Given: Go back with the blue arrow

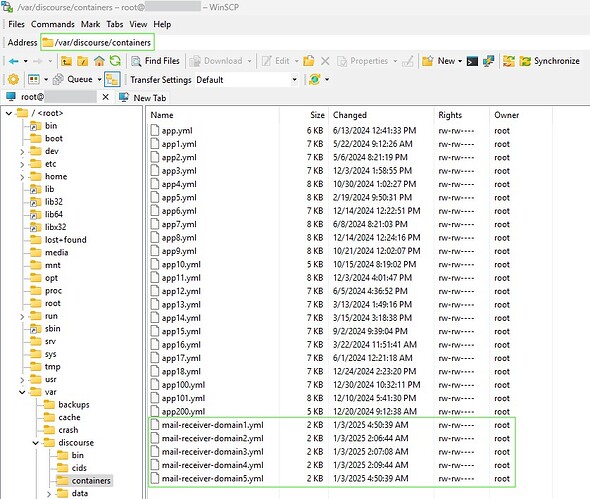Looking at the screenshot, I should [x=14, y=61].
